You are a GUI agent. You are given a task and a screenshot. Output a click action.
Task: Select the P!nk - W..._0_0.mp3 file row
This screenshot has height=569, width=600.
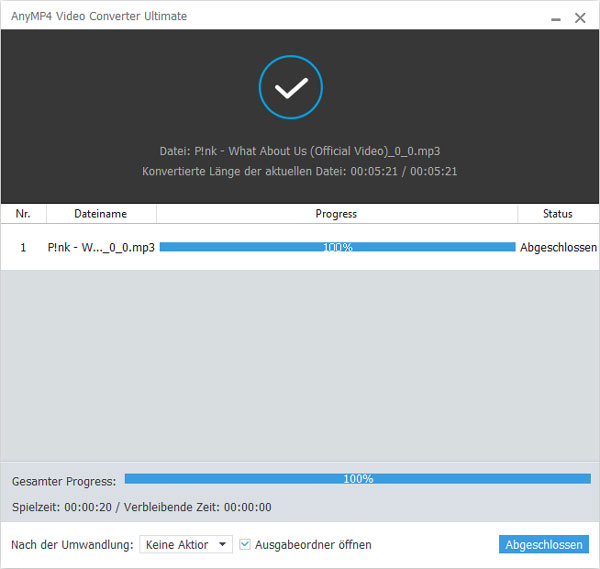[x=300, y=247]
